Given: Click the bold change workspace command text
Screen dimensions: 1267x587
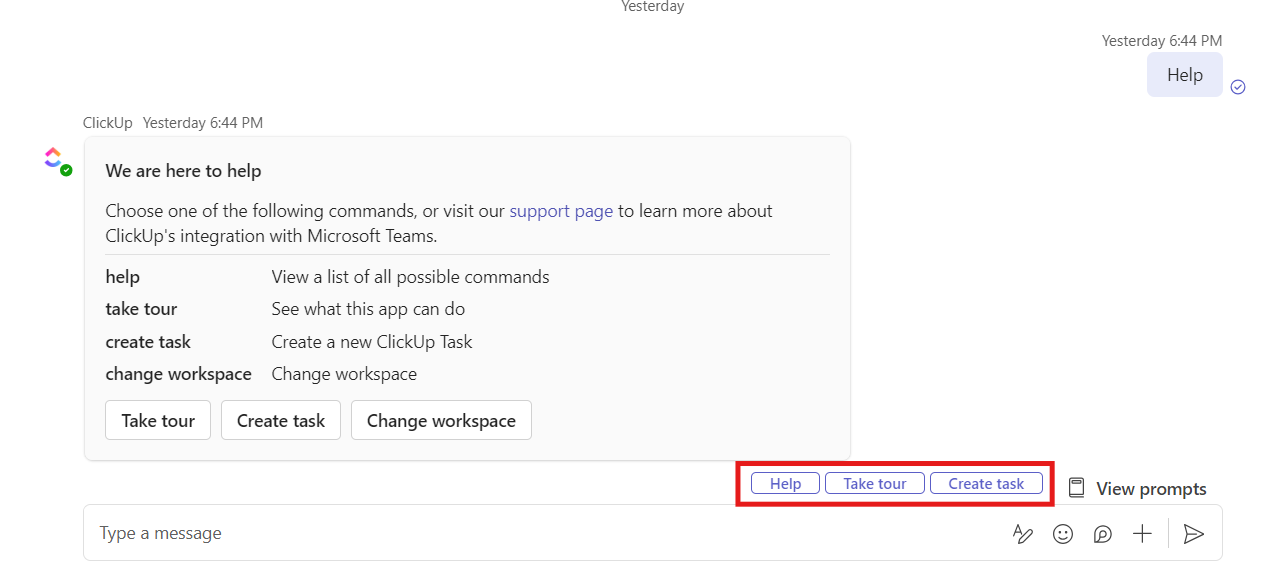Looking at the screenshot, I should click(x=179, y=374).
